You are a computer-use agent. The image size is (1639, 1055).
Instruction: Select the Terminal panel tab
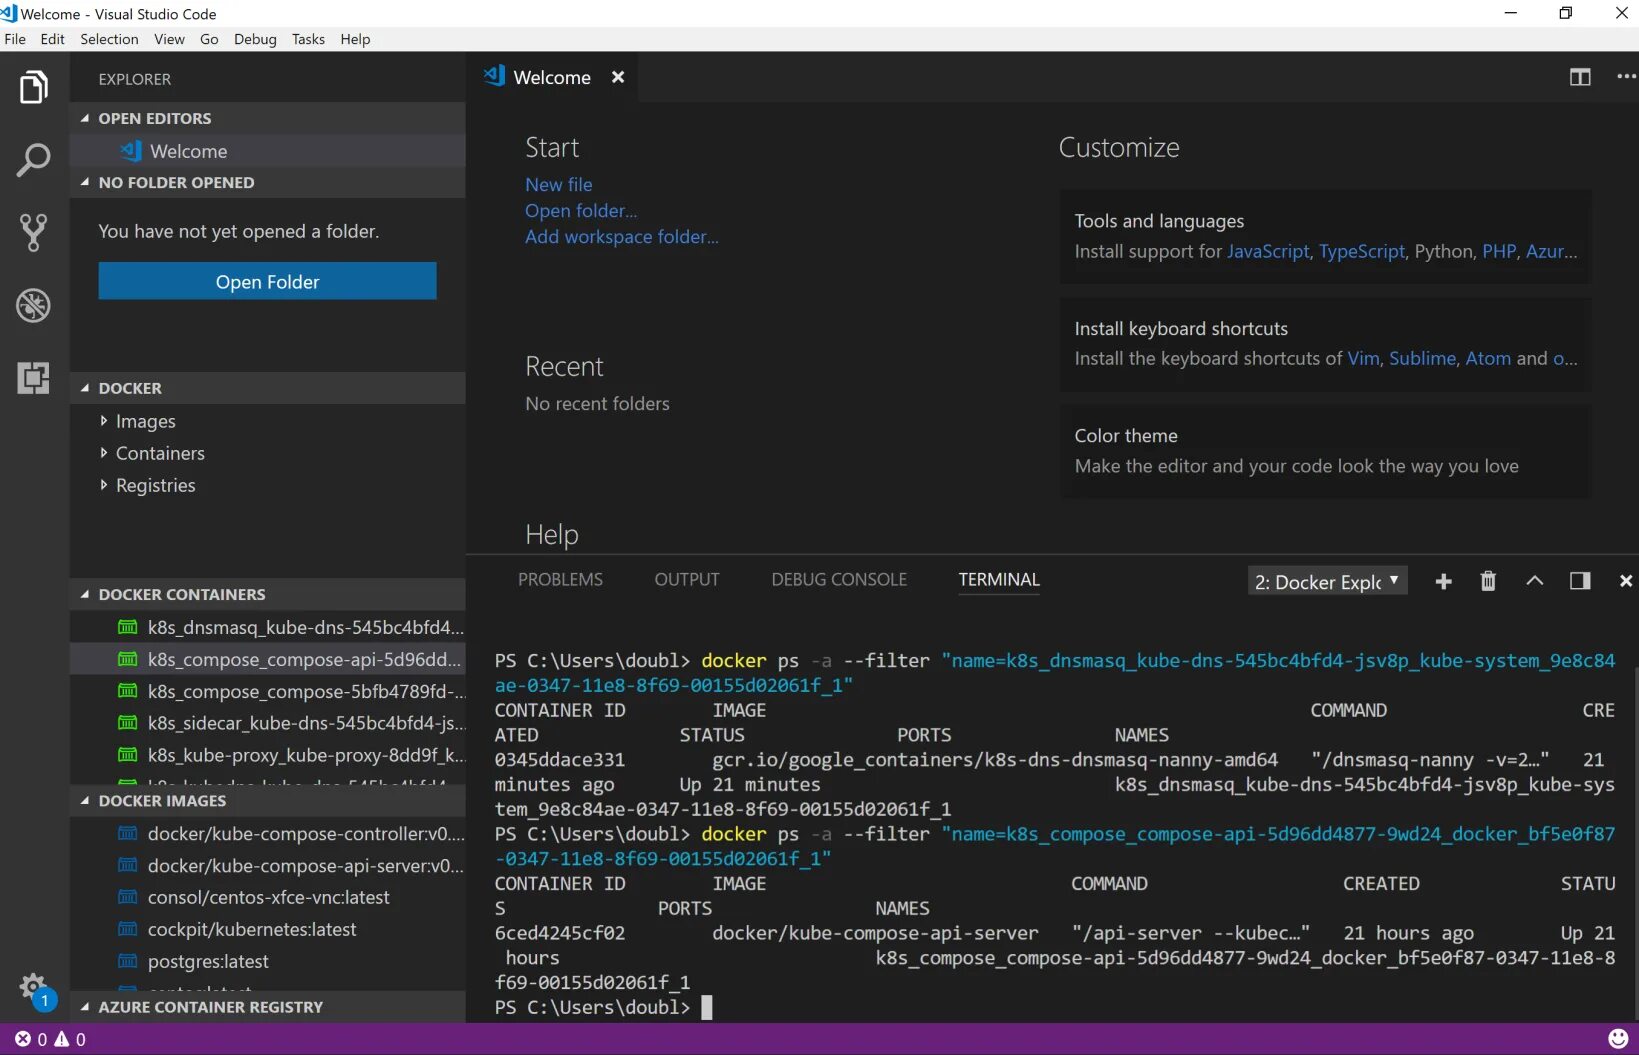tap(999, 579)
